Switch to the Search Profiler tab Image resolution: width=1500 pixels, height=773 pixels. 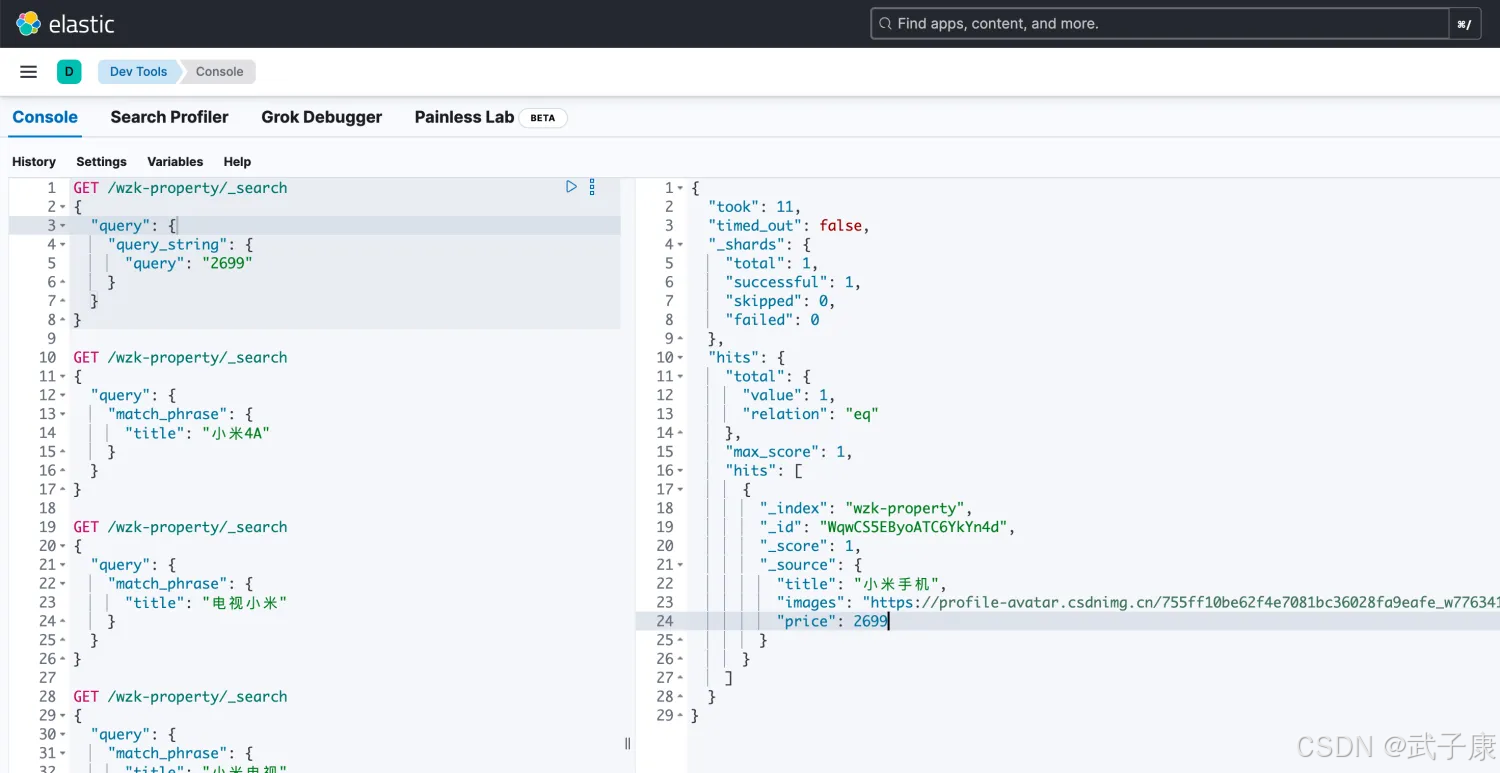[169, 117]
